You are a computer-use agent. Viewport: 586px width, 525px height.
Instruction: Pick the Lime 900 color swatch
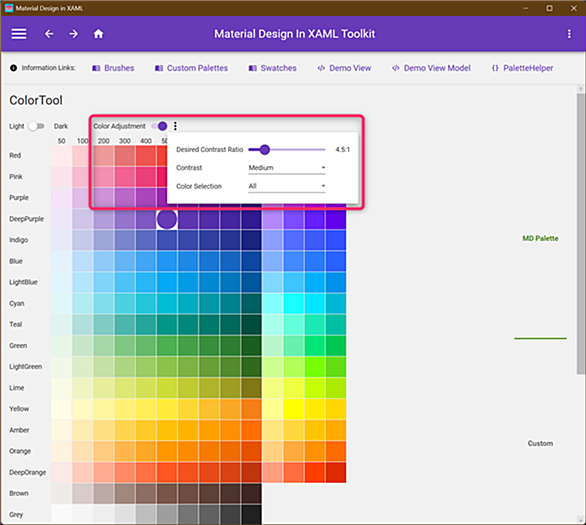251,388
